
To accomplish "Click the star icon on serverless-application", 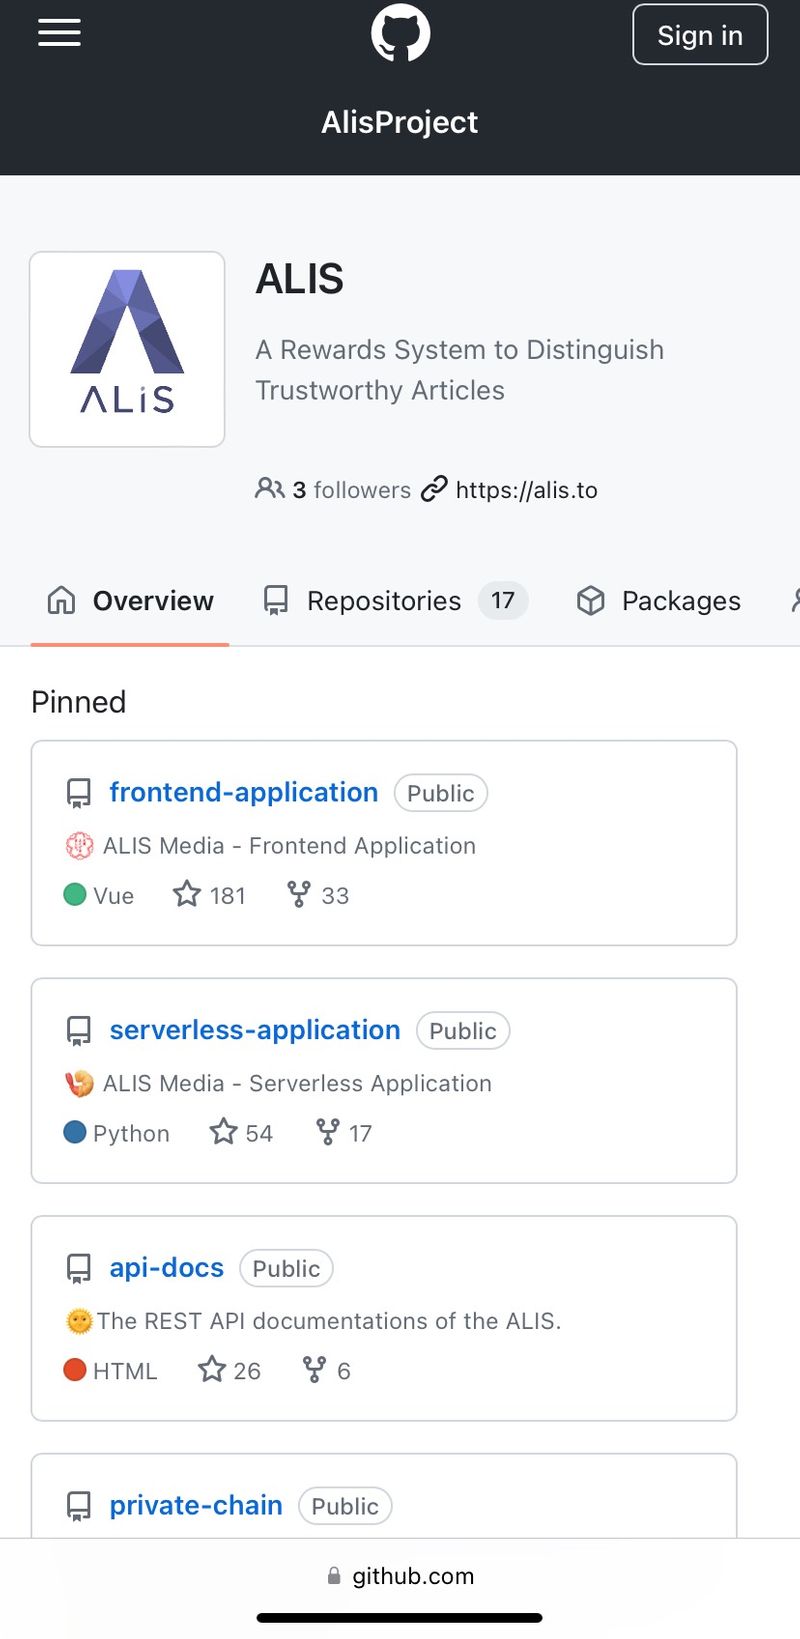I will (x=223, y=1132).
